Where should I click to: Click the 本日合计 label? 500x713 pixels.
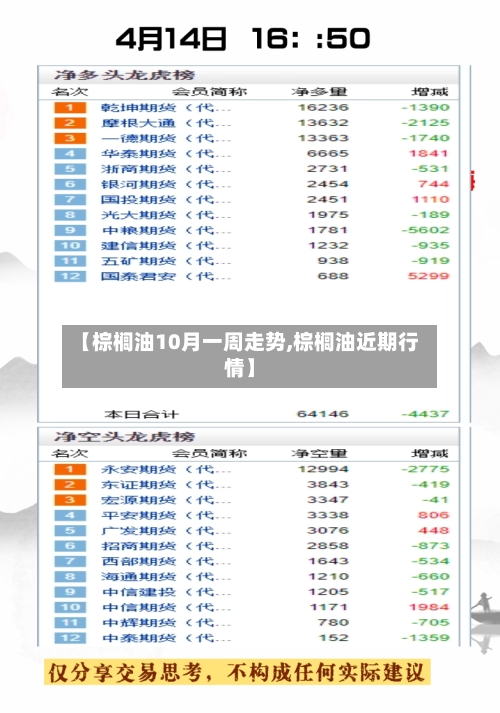[x=141, y=414]
